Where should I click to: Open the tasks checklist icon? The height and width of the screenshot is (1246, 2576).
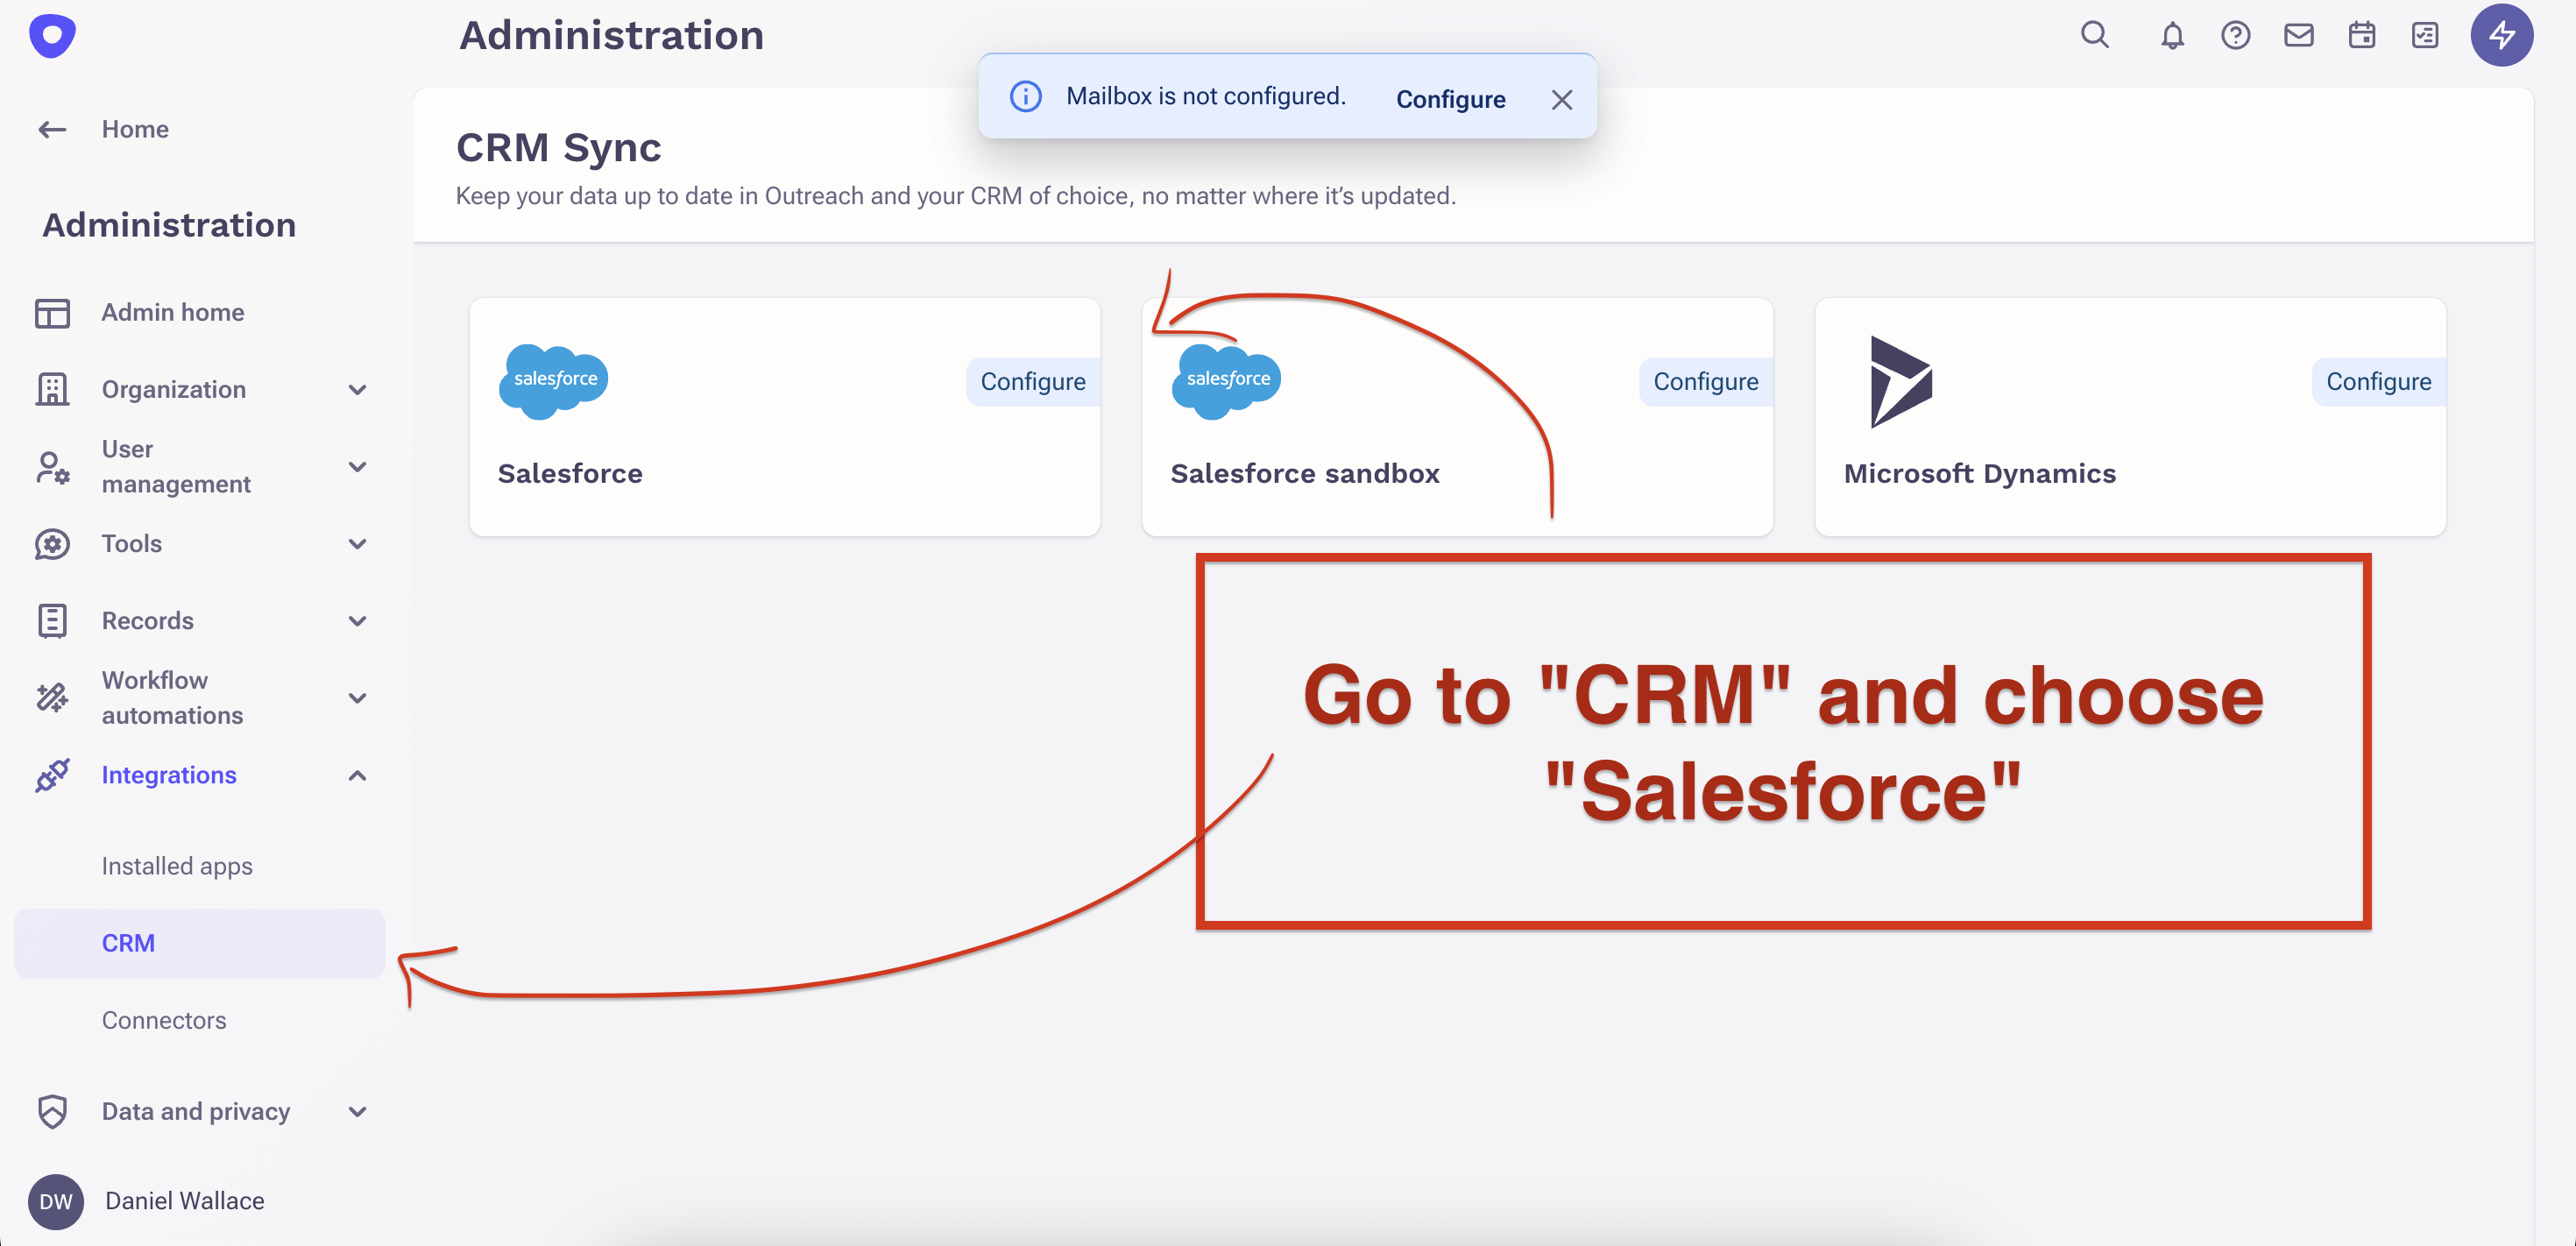click(2424, 36)
